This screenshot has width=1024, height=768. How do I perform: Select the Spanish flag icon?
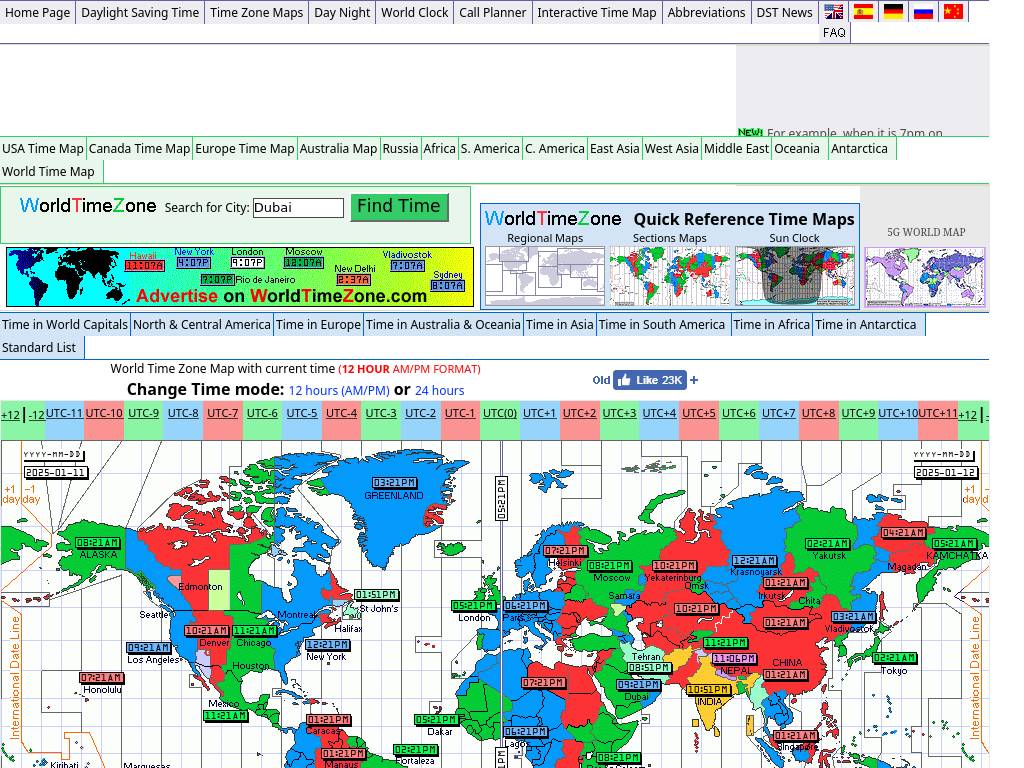click(863, 12)
